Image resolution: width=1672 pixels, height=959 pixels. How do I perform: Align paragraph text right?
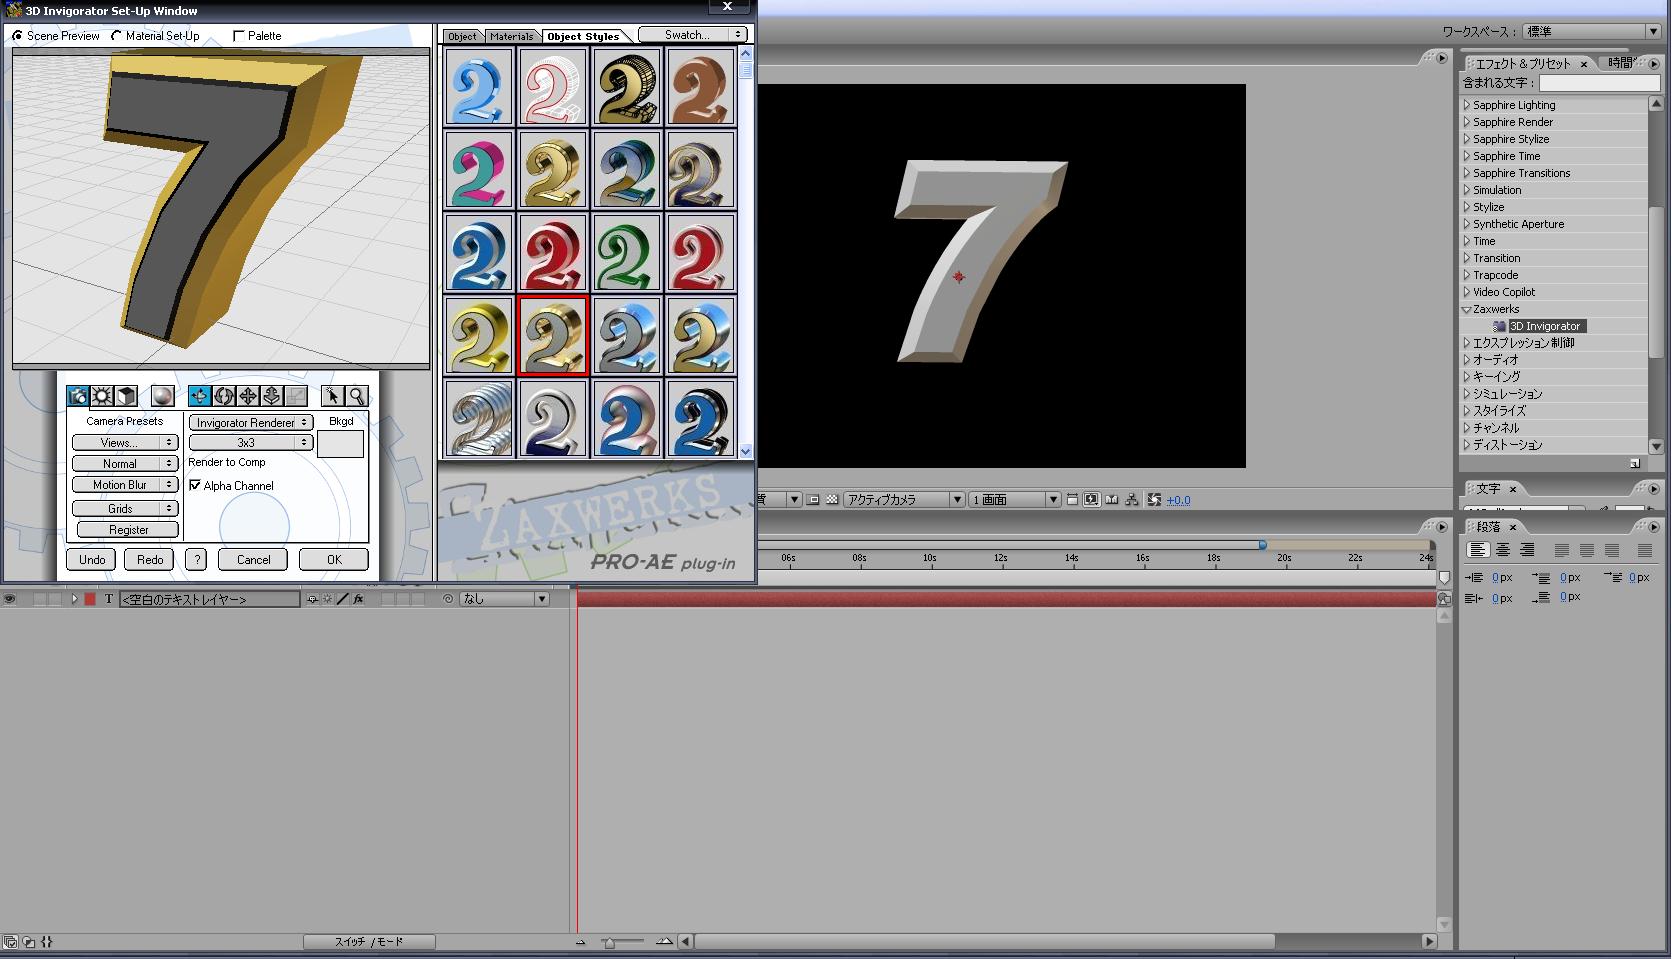[1527, 550]
